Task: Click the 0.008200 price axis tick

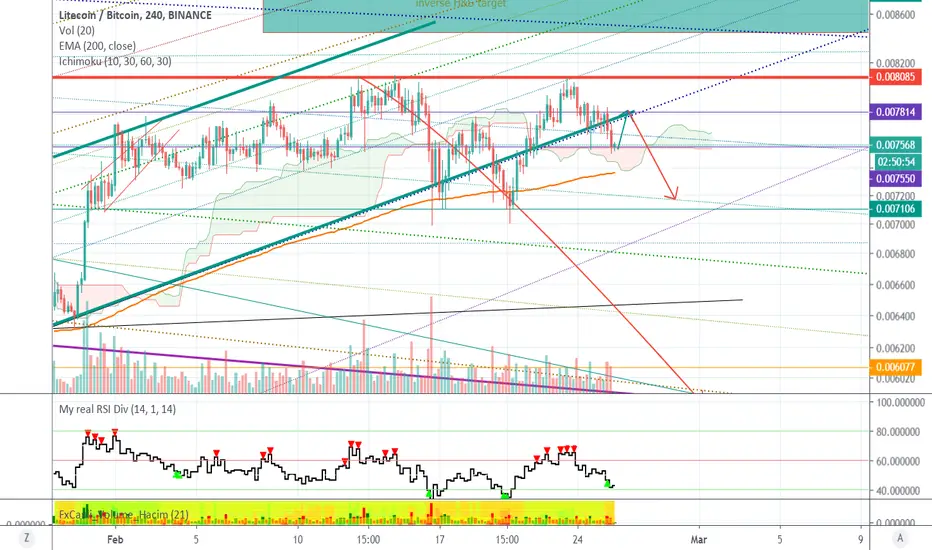Action: pyautogui.click(x=896, y=63)
